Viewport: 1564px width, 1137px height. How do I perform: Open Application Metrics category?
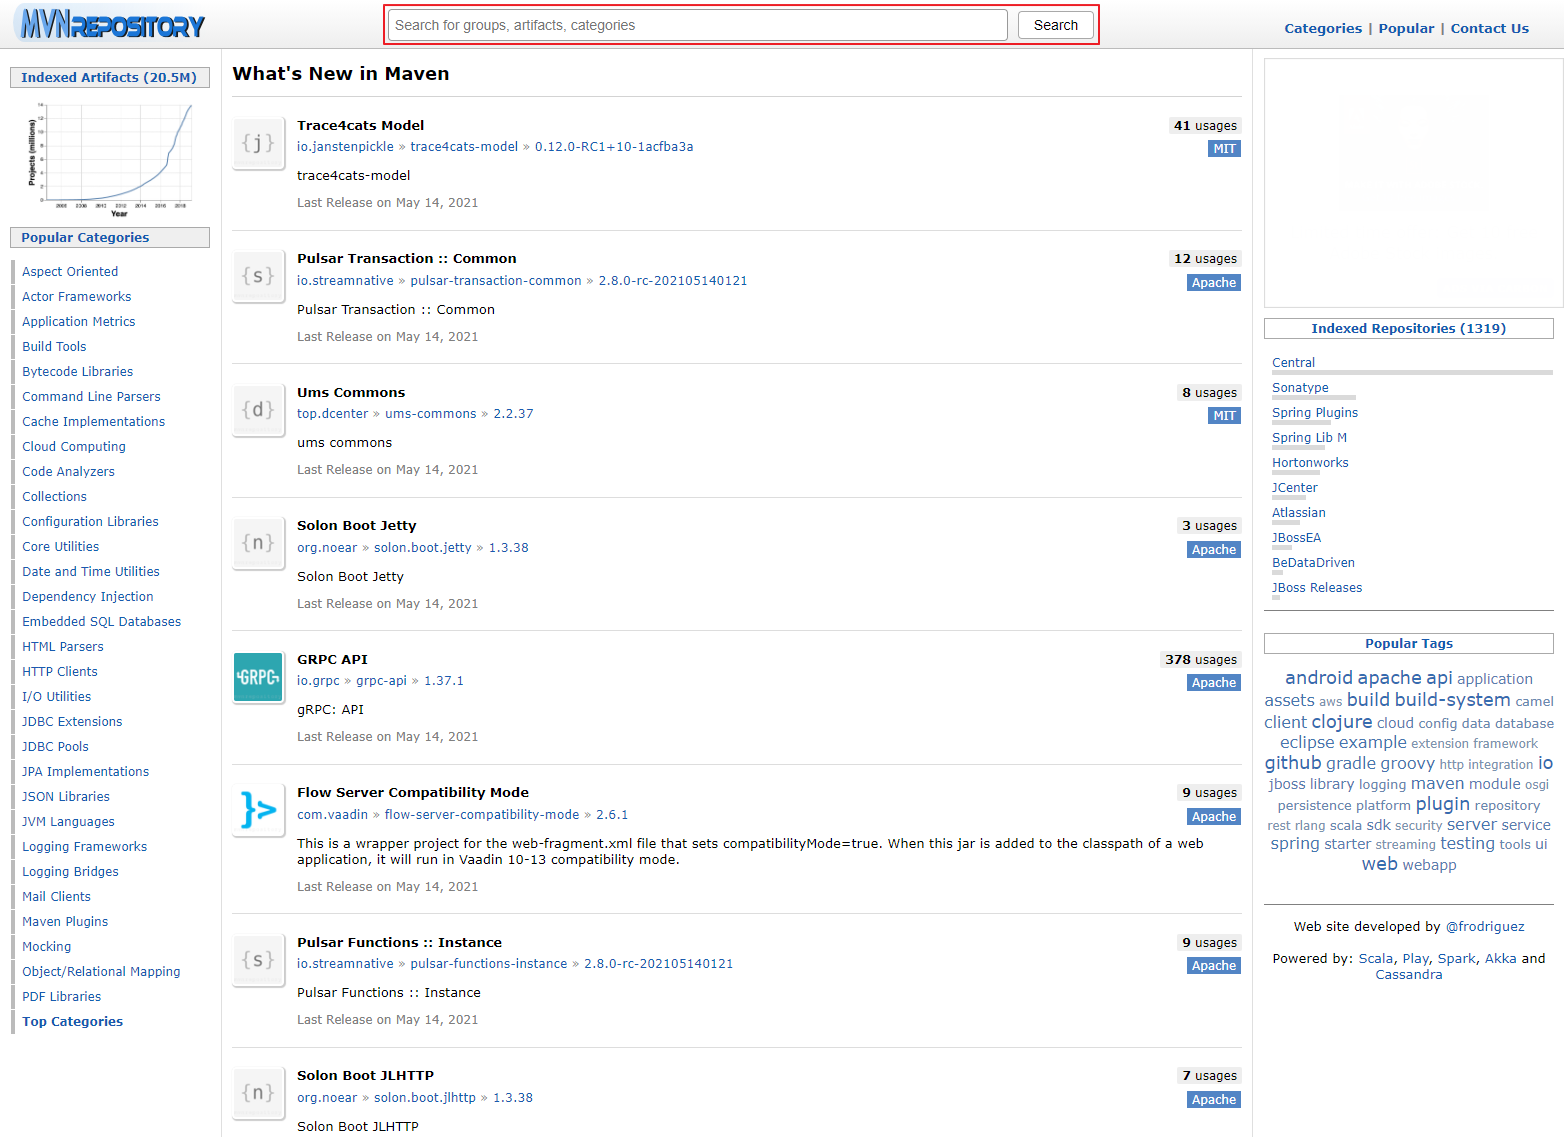[x=78, y=321]
